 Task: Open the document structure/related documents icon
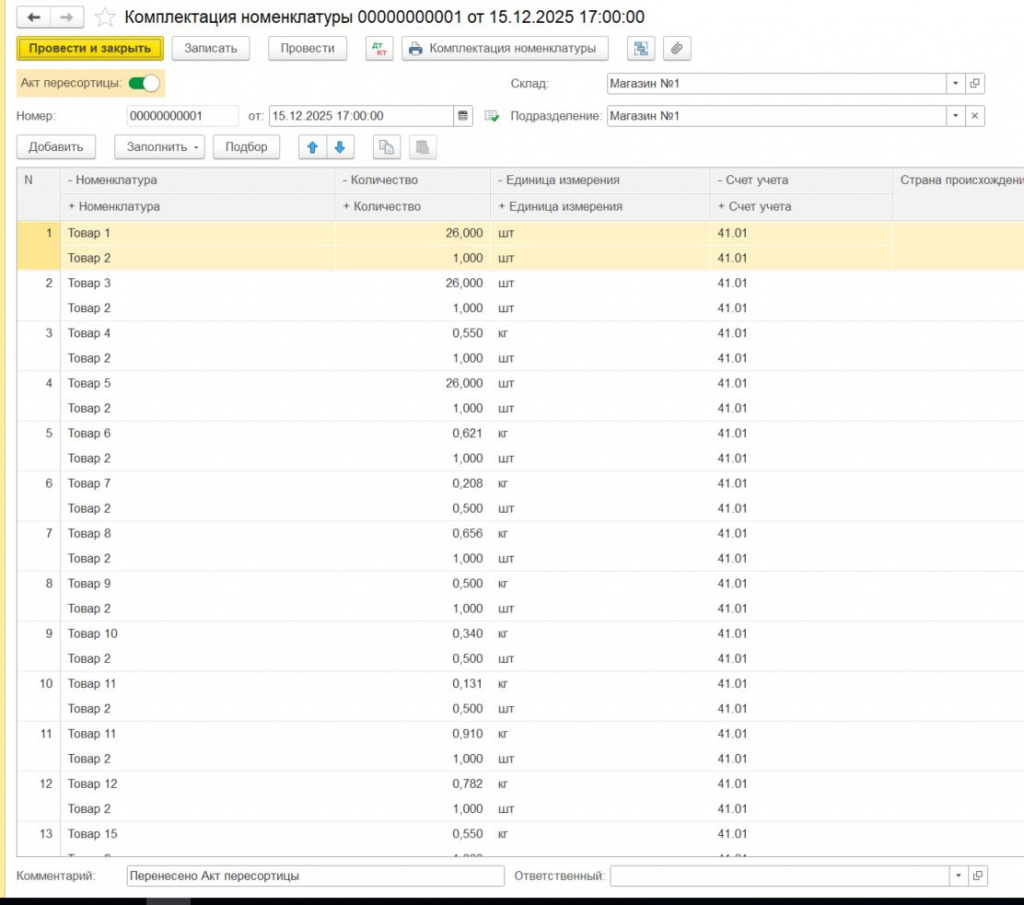pyautogui.click(x=641, y=48)
